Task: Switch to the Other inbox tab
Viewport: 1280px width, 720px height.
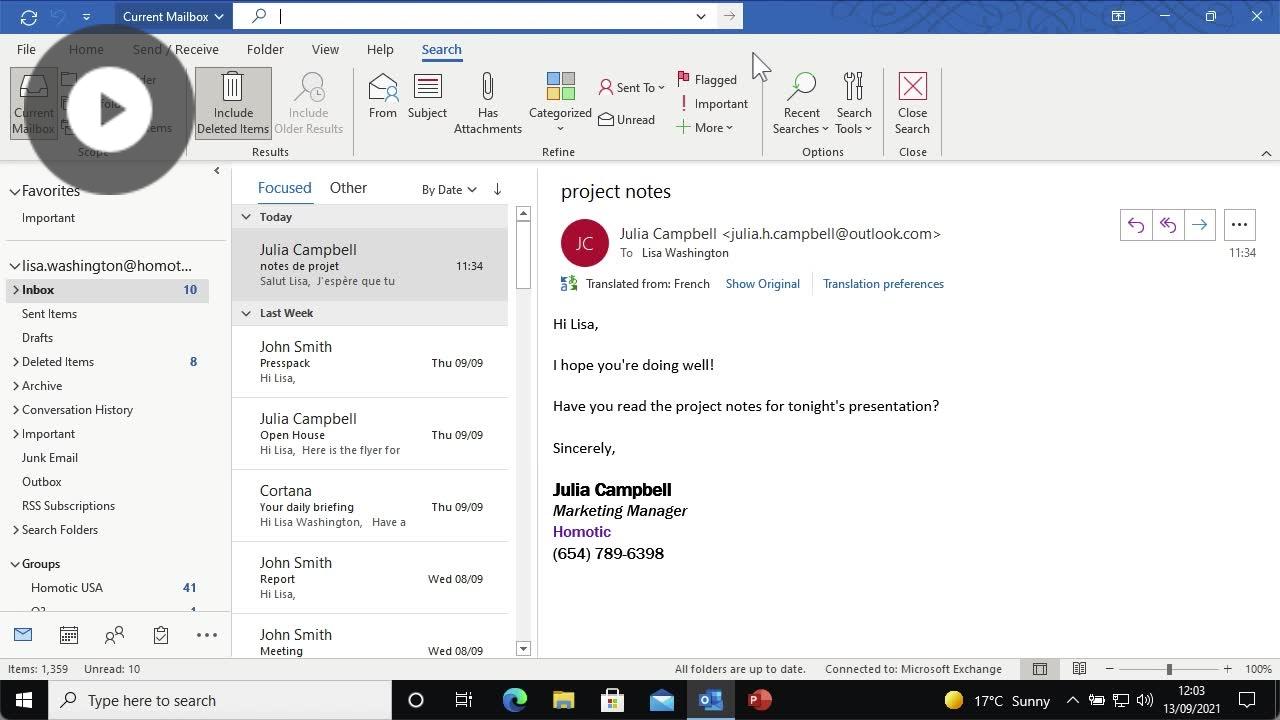Action: coord(348,187)
